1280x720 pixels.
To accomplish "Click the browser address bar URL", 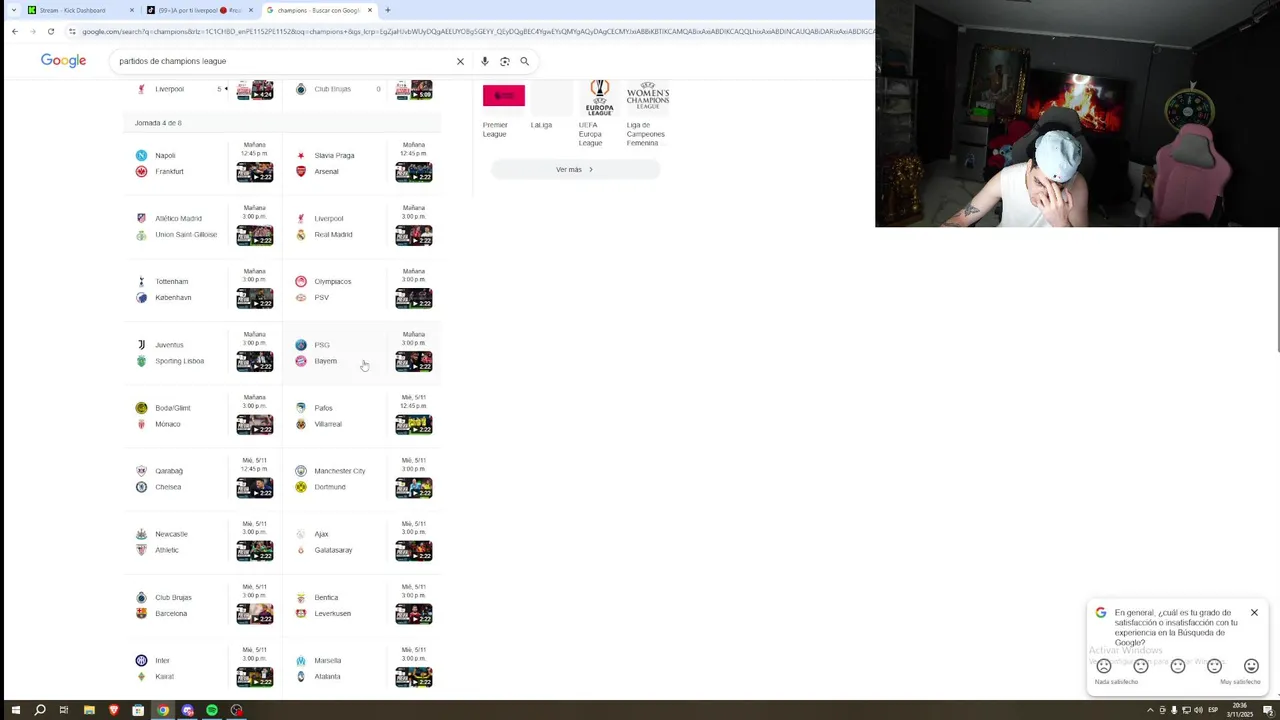I will tap(470, 31).
